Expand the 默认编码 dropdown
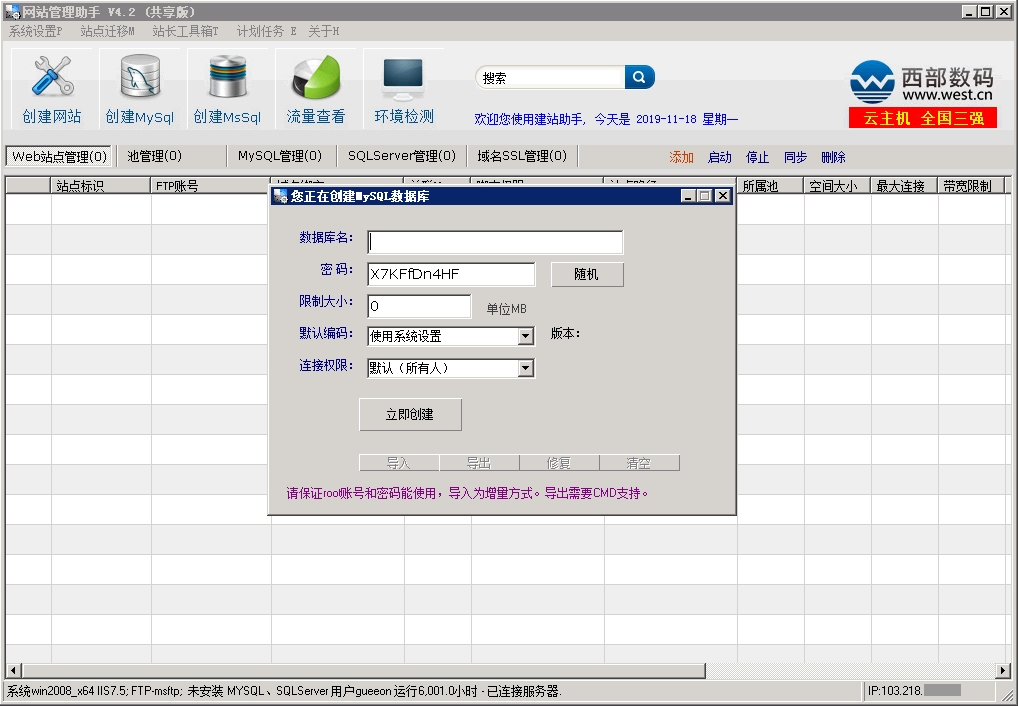1018x706 pixels. point(526,337)
